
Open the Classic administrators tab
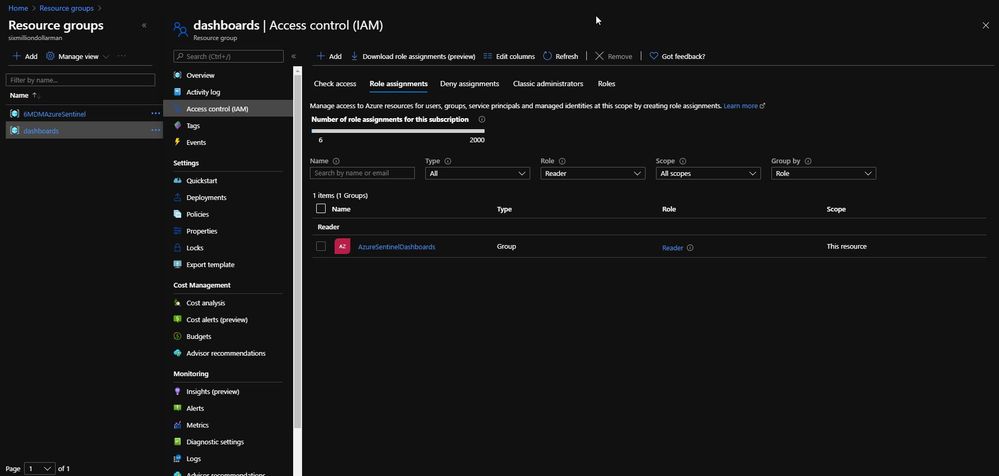coord(548,84)
